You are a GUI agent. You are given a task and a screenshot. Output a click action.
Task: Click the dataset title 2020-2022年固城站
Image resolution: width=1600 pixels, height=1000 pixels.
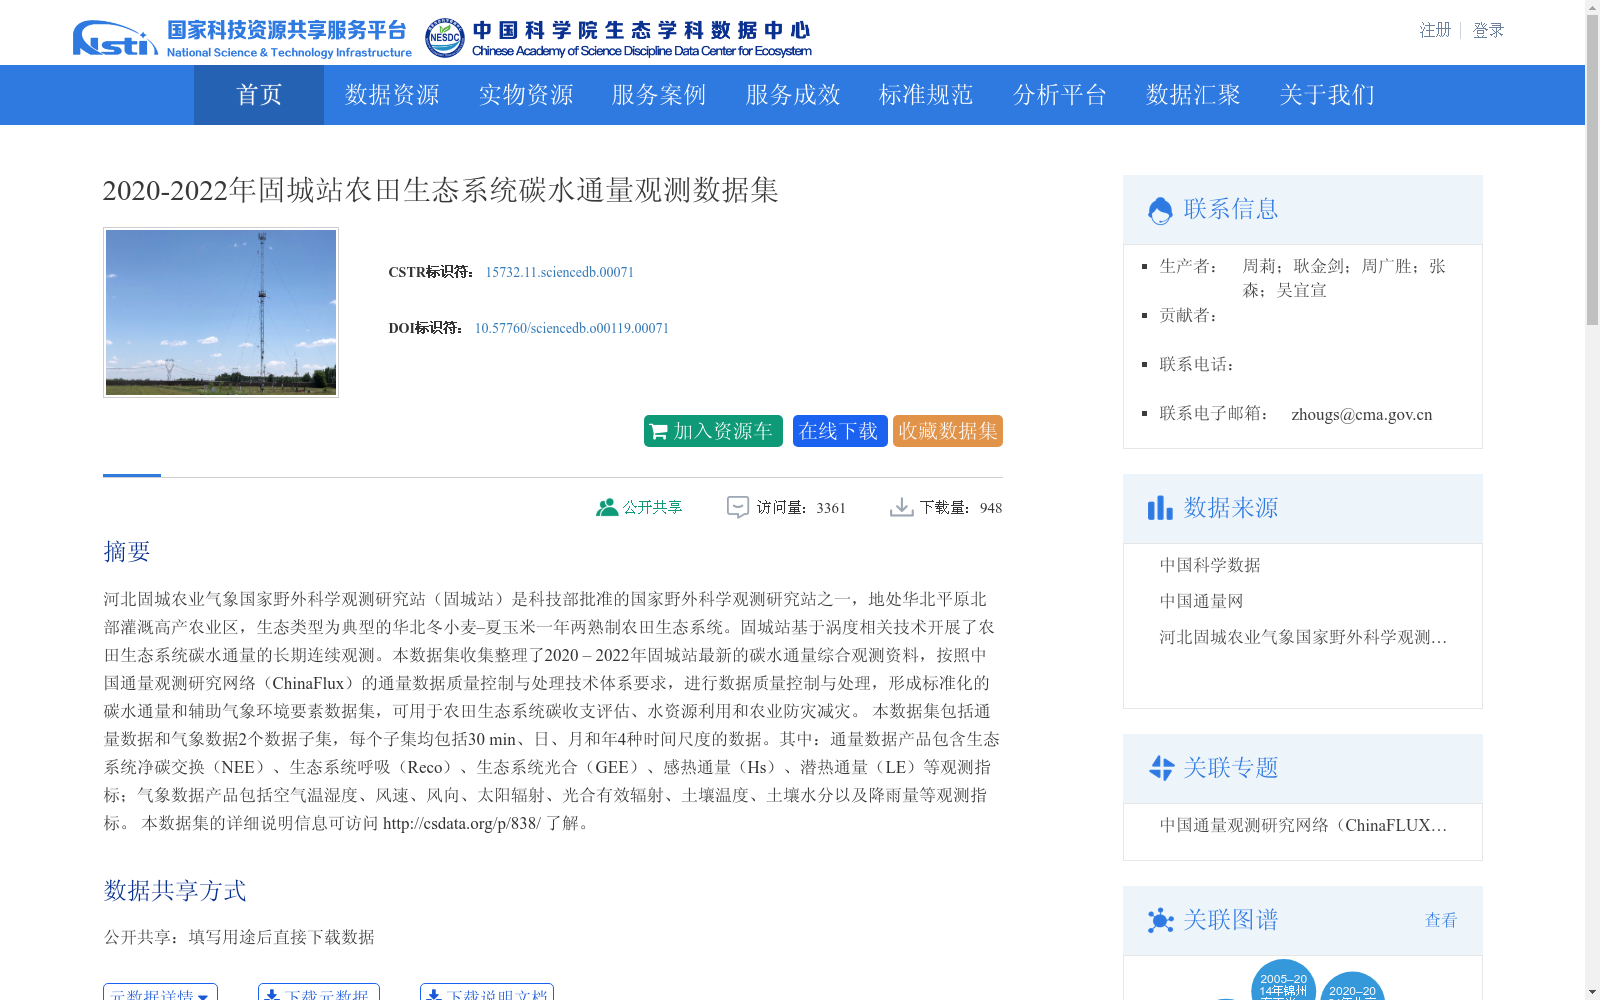(440, 190)
